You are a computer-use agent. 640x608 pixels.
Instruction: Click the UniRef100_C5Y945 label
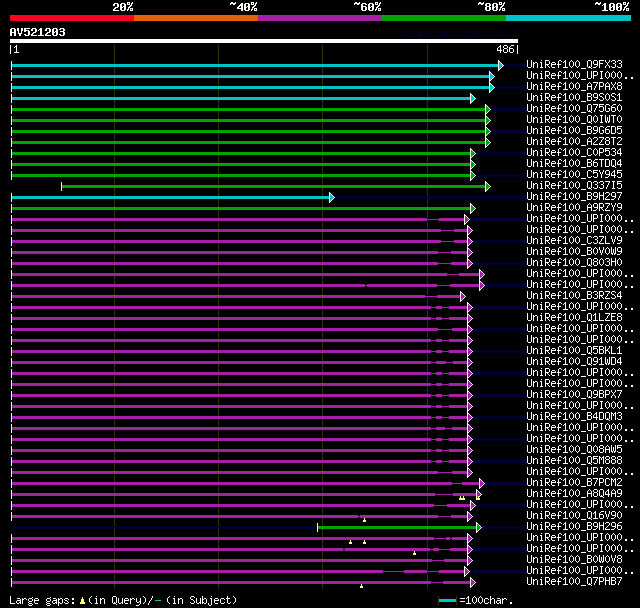point(574,175)
